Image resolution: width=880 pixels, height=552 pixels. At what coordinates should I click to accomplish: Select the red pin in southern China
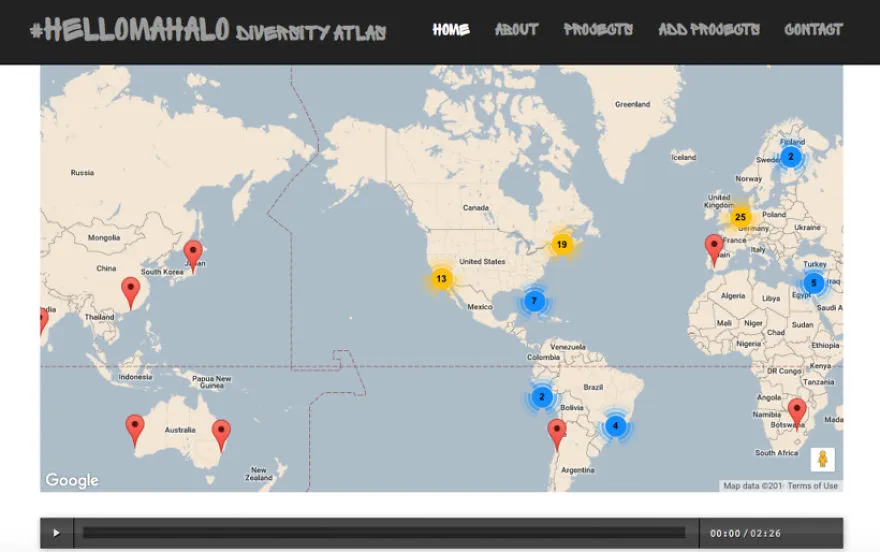click(x=131, y=292)
